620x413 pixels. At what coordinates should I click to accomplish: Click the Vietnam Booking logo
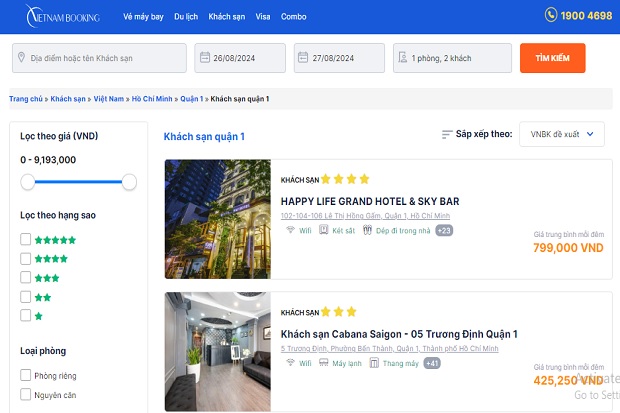pyautogui.click(x=63, y=17)
